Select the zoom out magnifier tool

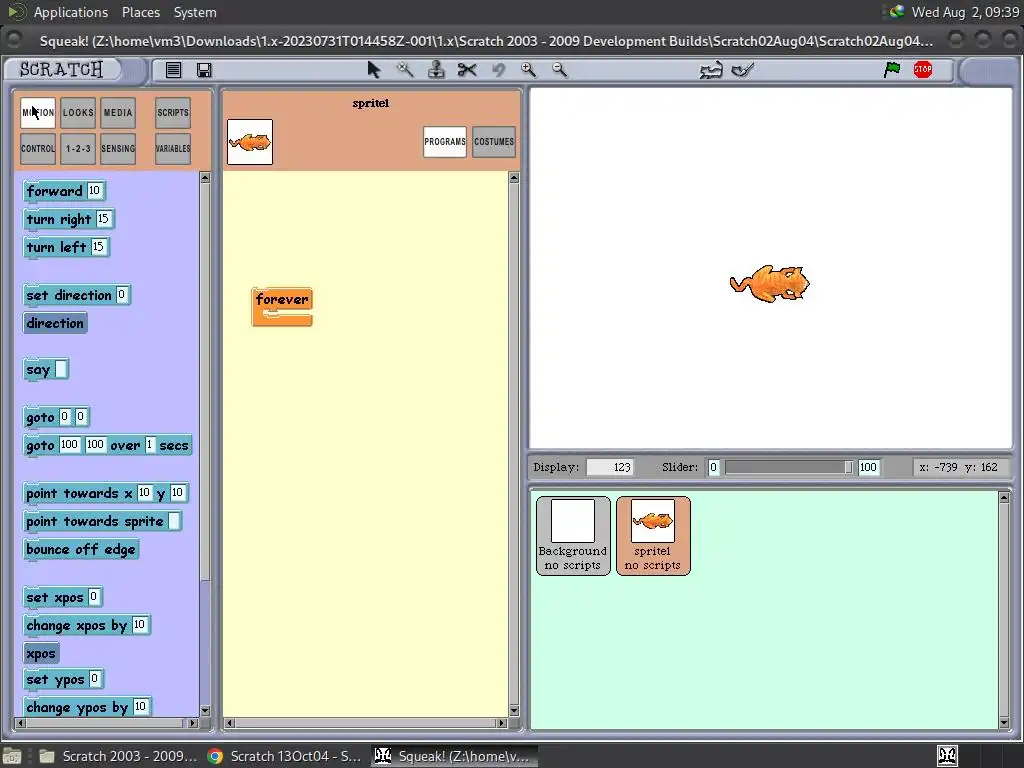(559, 69)
